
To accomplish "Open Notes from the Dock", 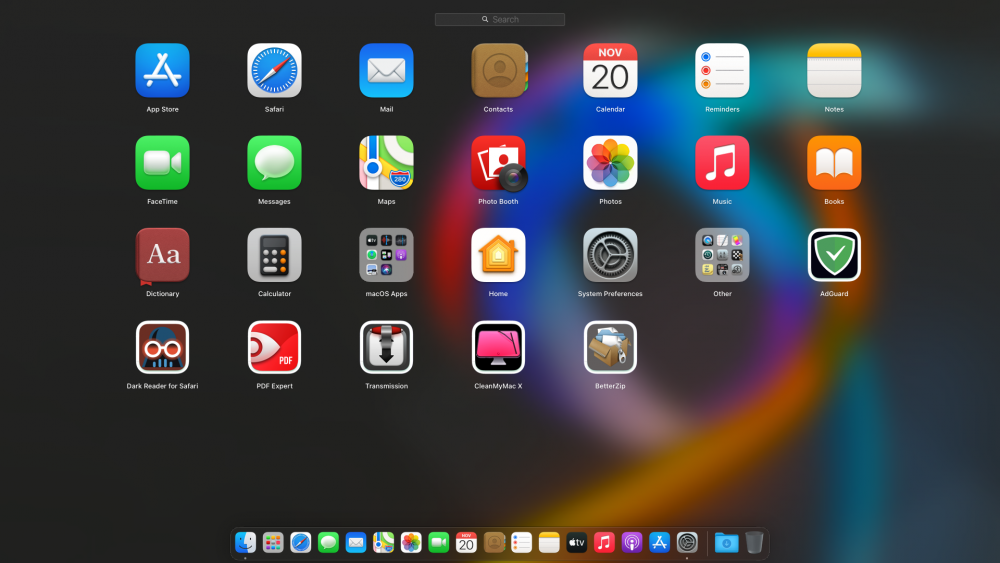I will [x=549, y=543].
